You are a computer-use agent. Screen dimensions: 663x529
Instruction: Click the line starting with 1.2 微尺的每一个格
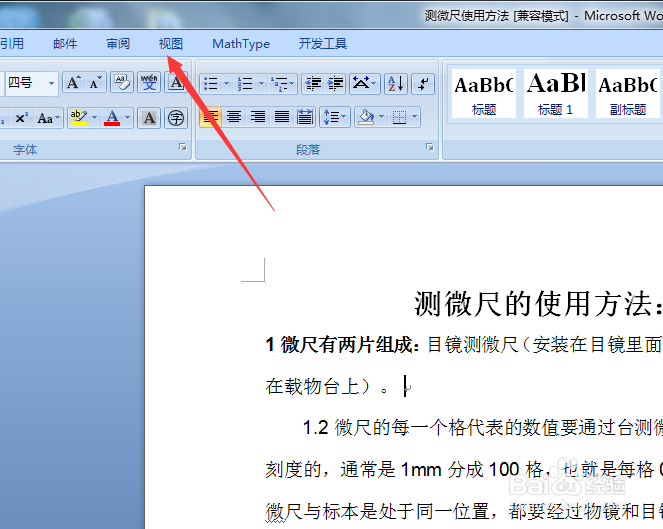click(x=482, y=427)
